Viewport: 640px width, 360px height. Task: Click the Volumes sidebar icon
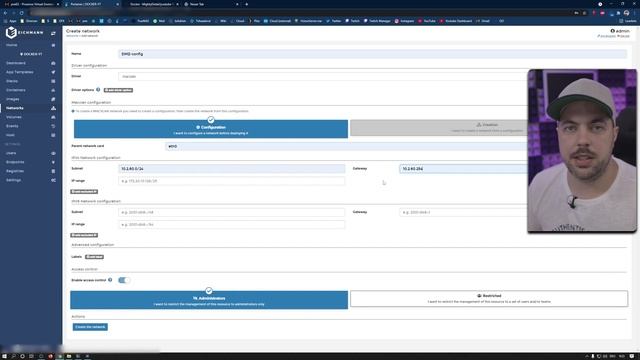[53, 117]
